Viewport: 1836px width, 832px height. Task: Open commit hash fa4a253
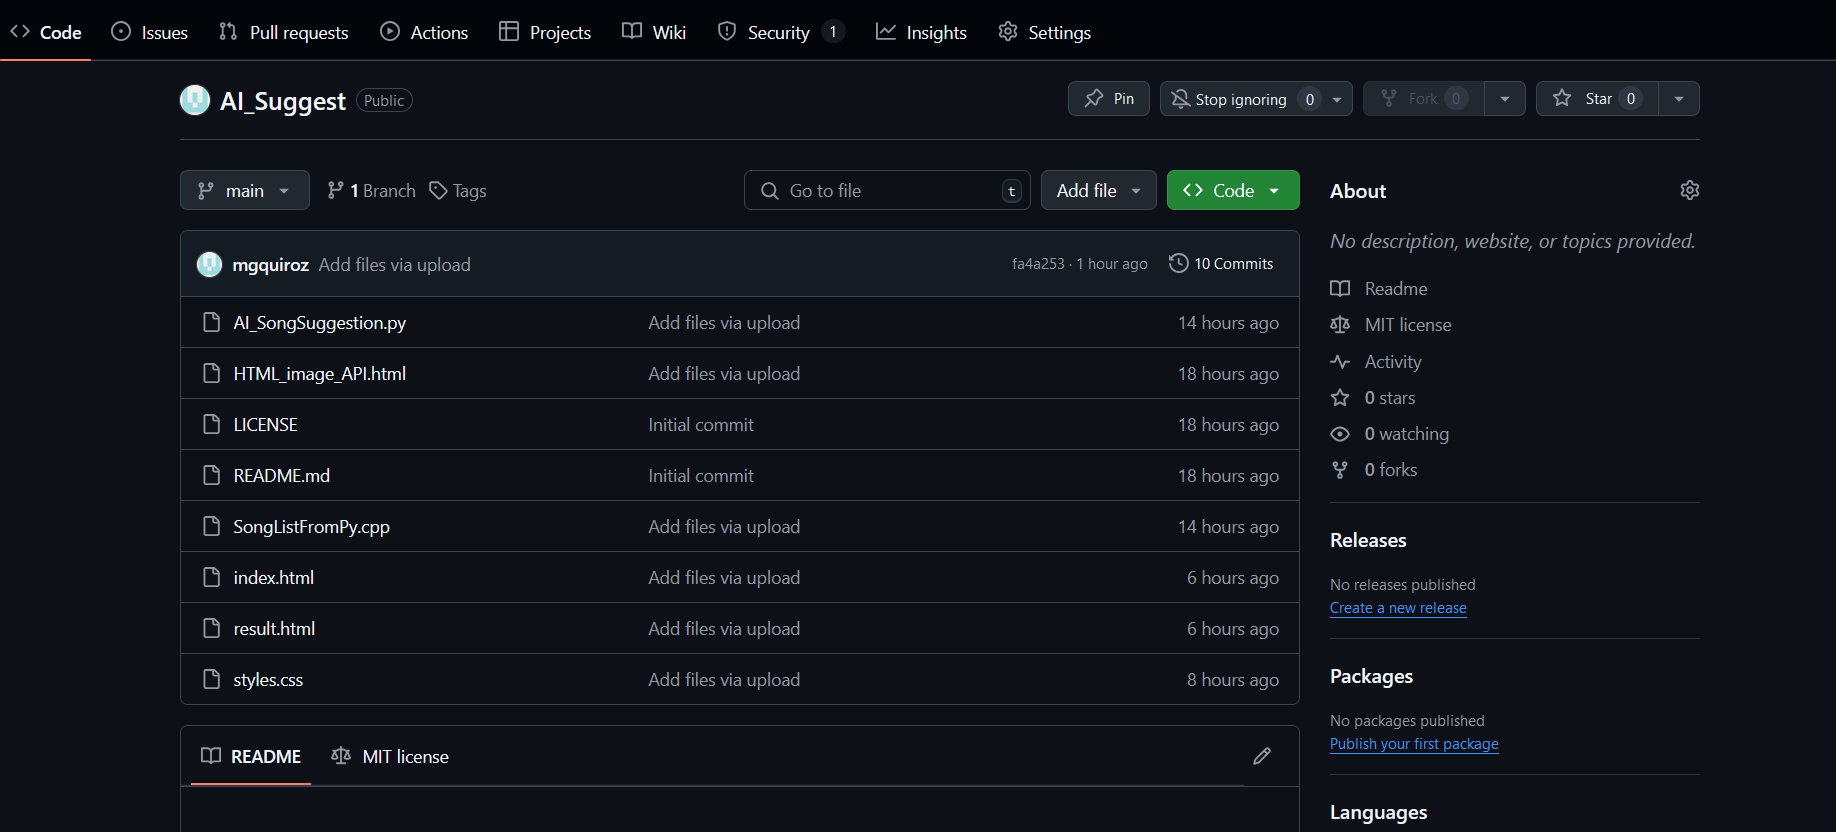click(1038, 264)
